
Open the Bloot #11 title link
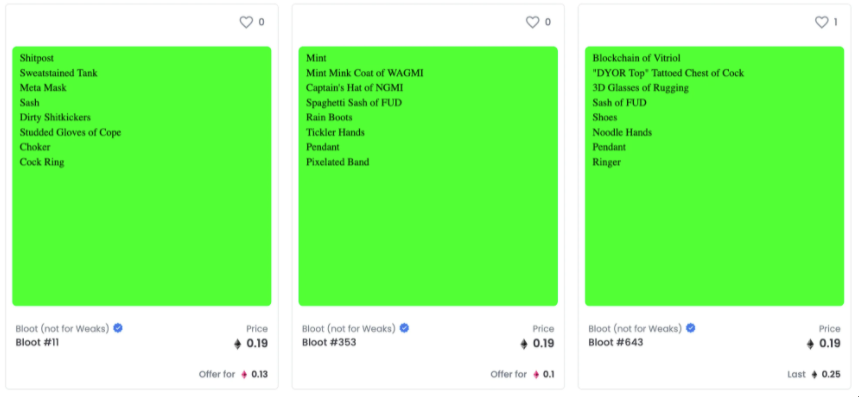37,343
